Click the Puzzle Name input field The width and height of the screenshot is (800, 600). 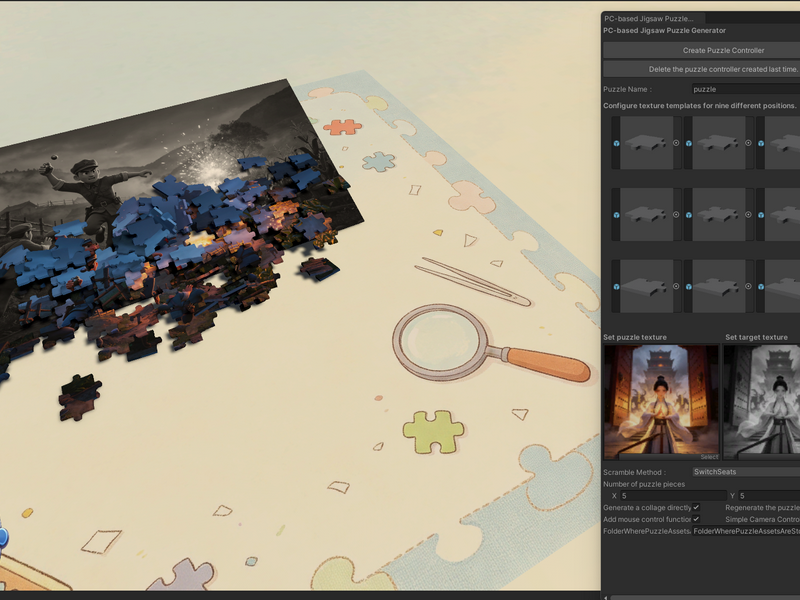(746, 89)
